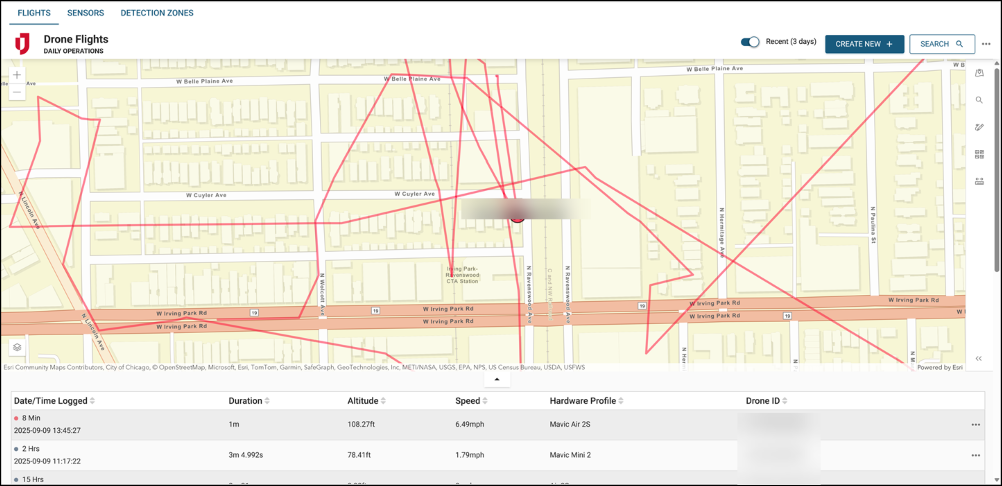Switch to the Sensors tab
This screenshot has width=1002, height=486.
coord(85,13)
